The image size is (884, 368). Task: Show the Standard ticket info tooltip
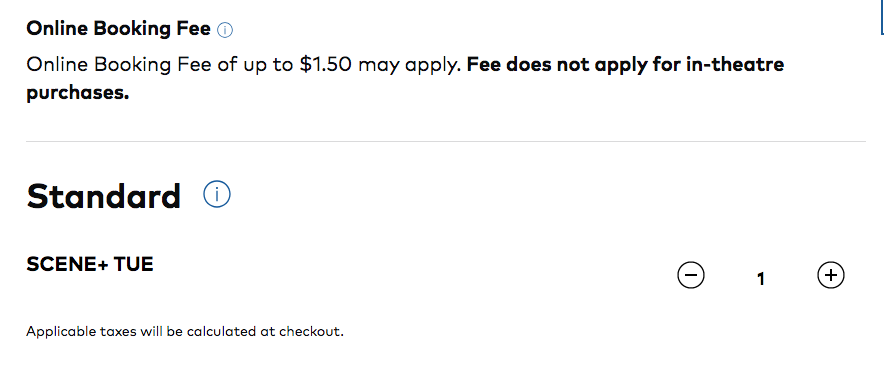(x=217, y=194)
